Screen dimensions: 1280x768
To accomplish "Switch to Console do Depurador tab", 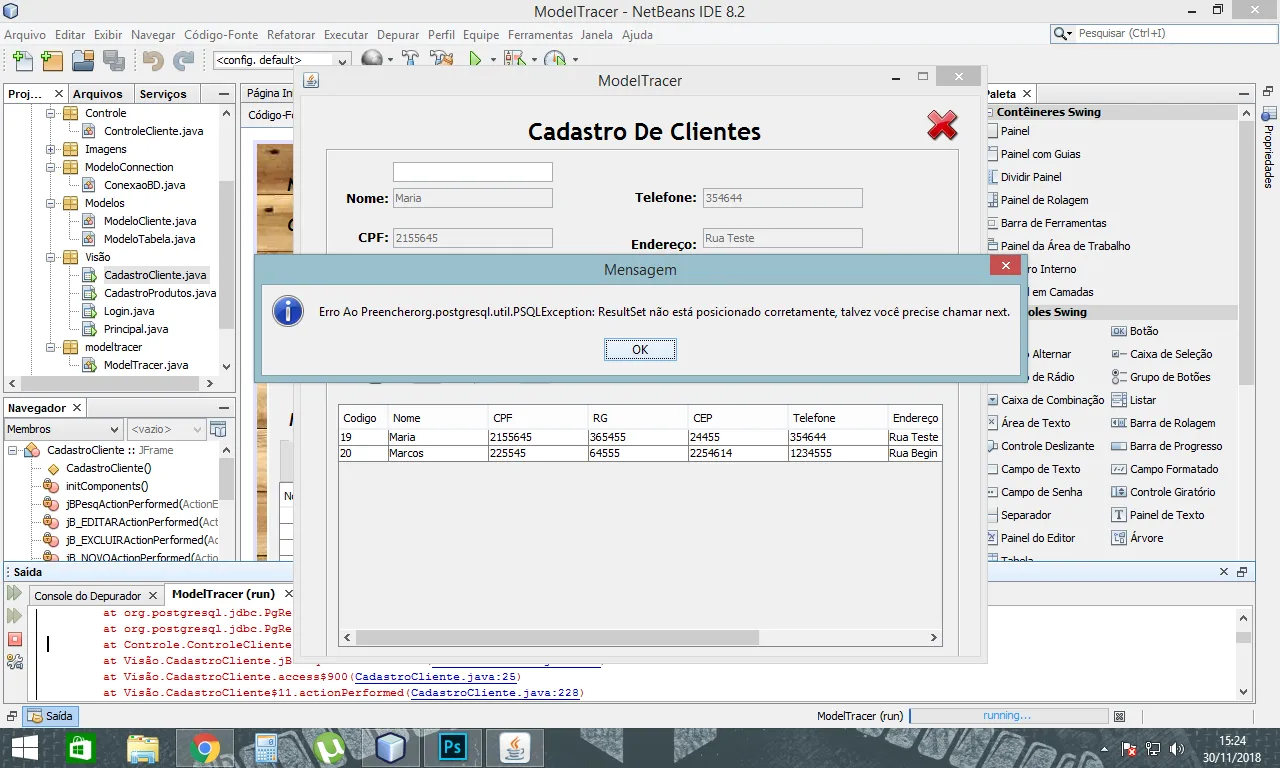I will point(88,596).
